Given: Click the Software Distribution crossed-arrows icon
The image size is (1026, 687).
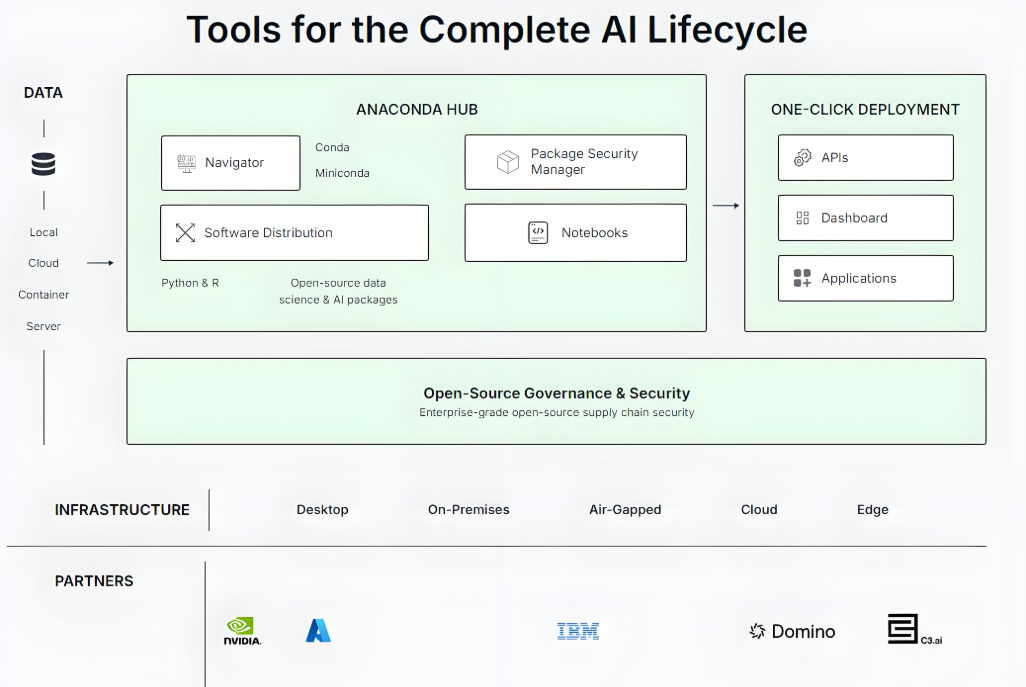Looking at the screenshot, I should pos(185,232).
